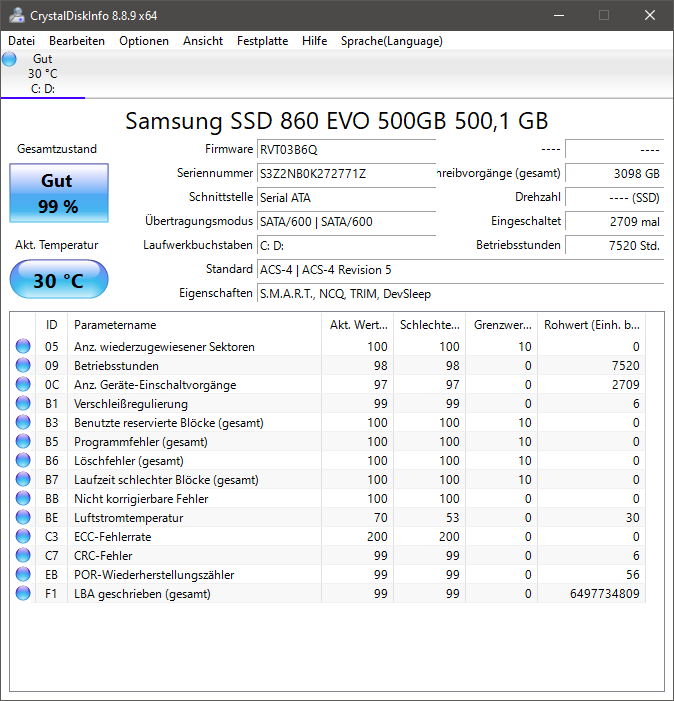Viewport: 674px width, 701px height.
Task: Open the Festplatte menu
Action: [x=262, y=41]
